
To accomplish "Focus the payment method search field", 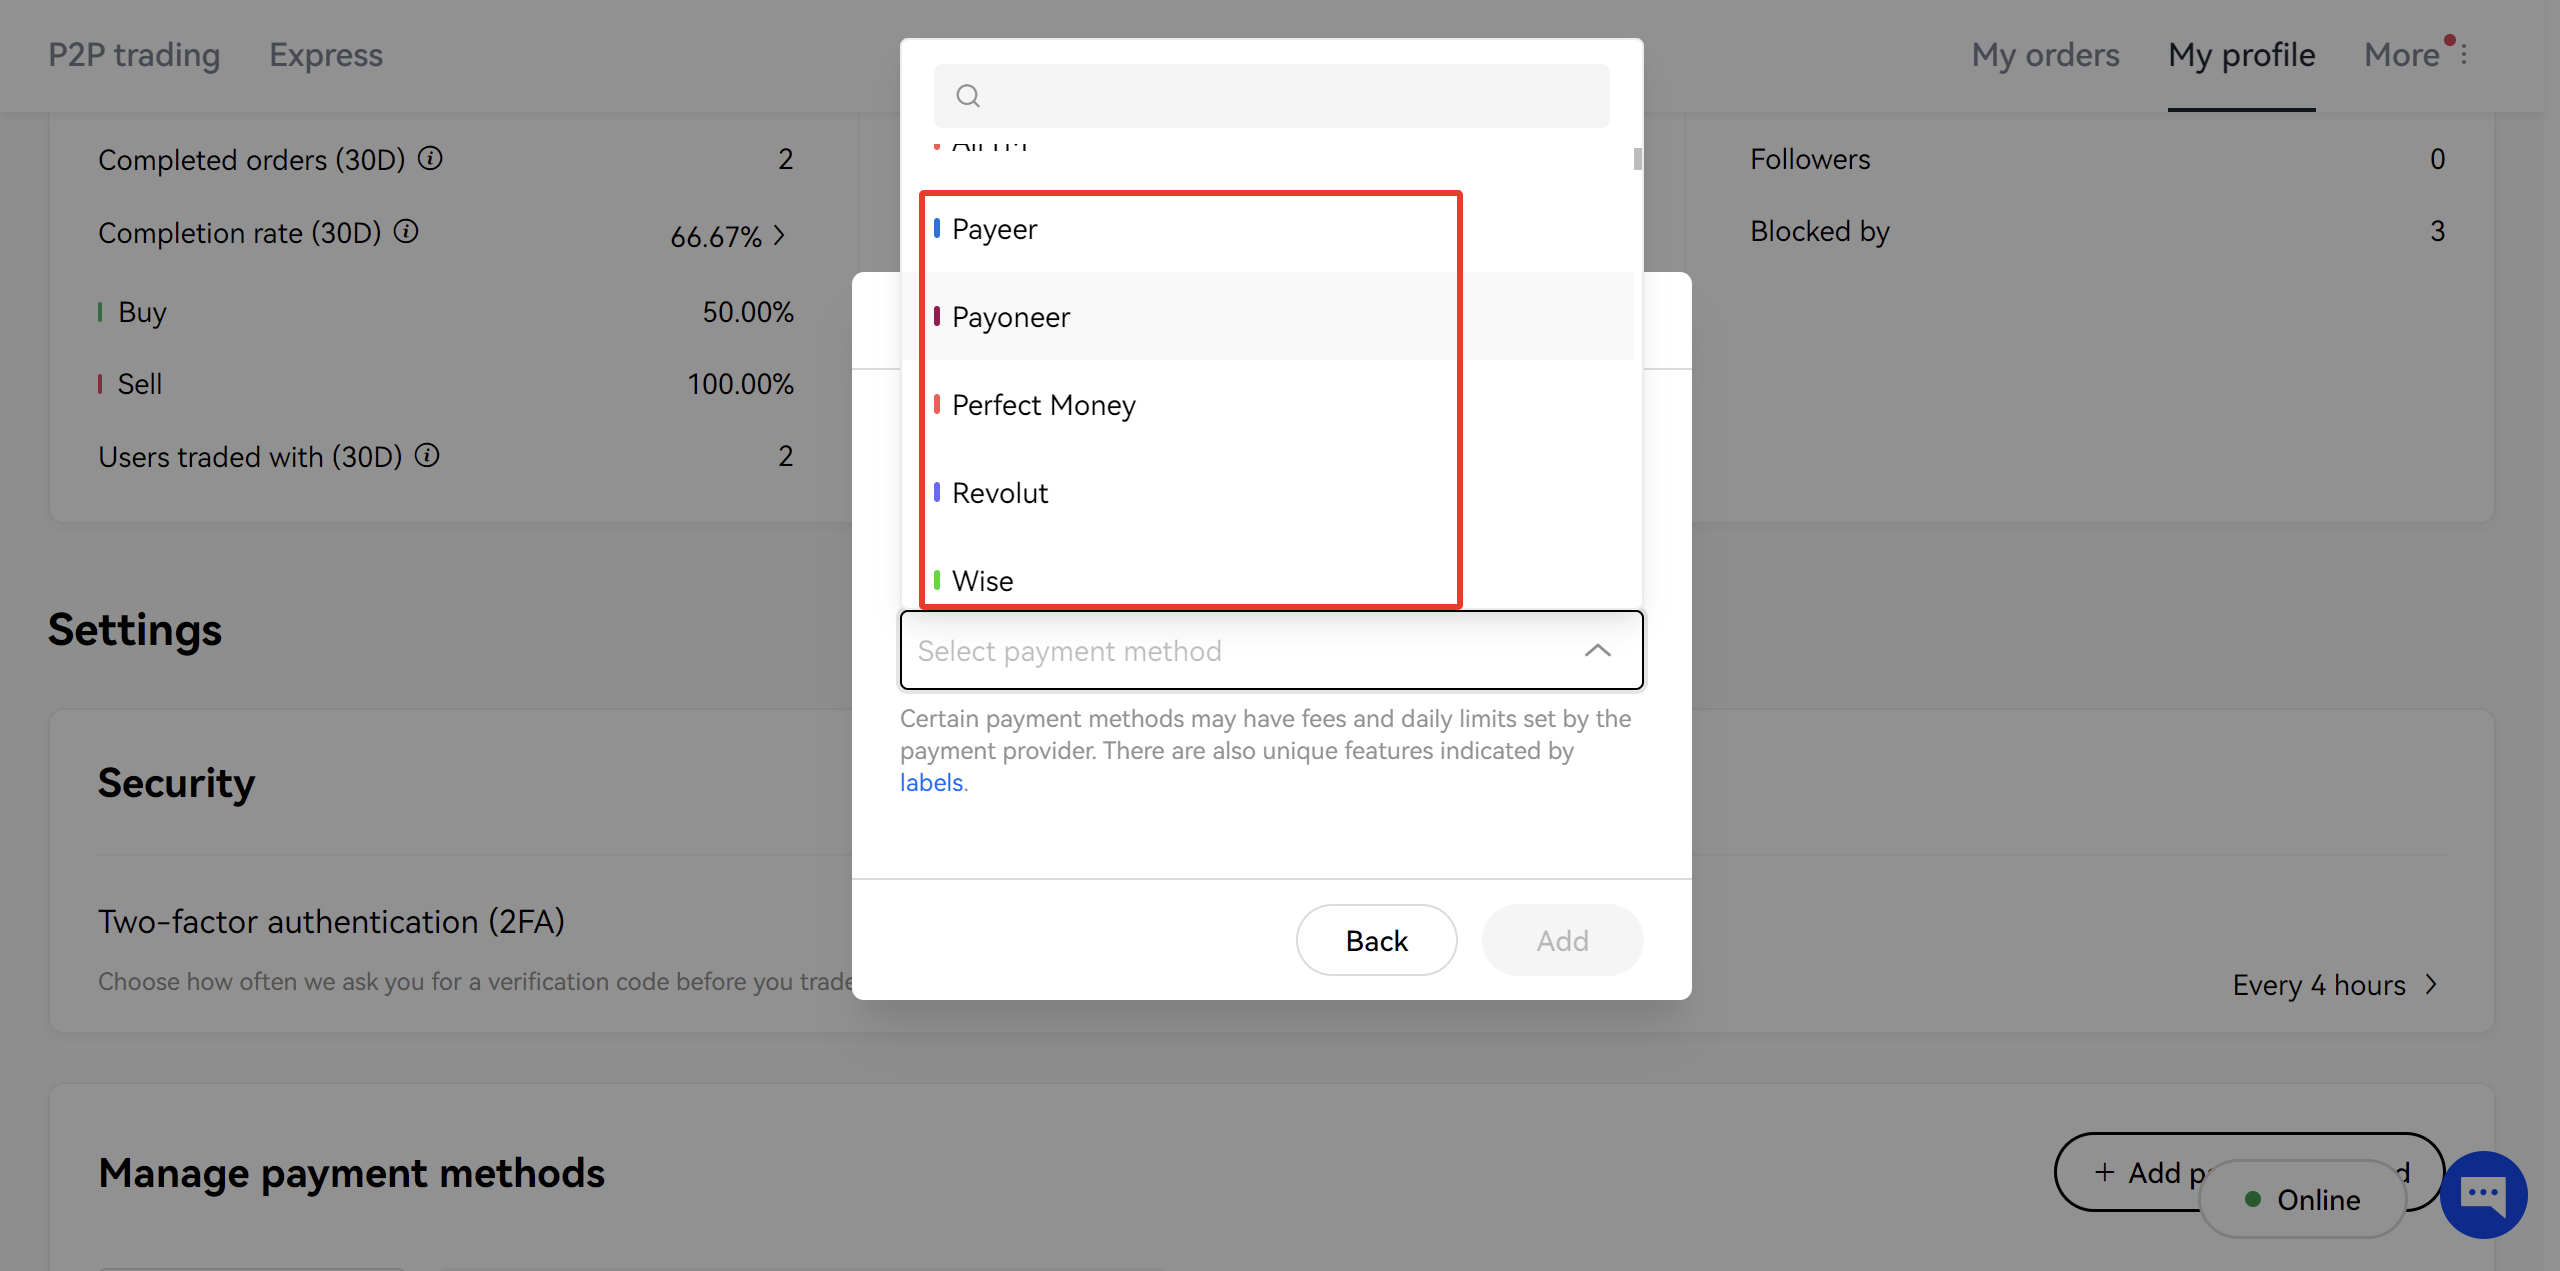I will coord(1271,96).
